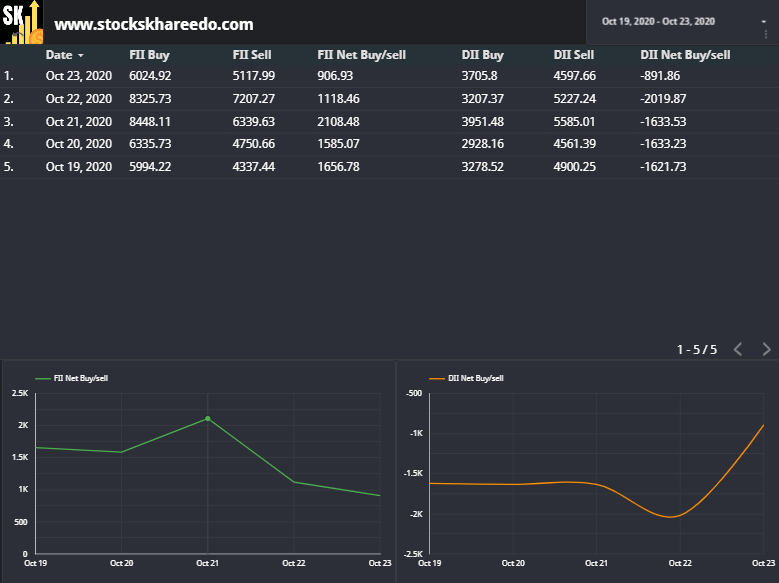779x583 pixels.
Task: Click FII net value 1656.78
Action: coord(338,167)
